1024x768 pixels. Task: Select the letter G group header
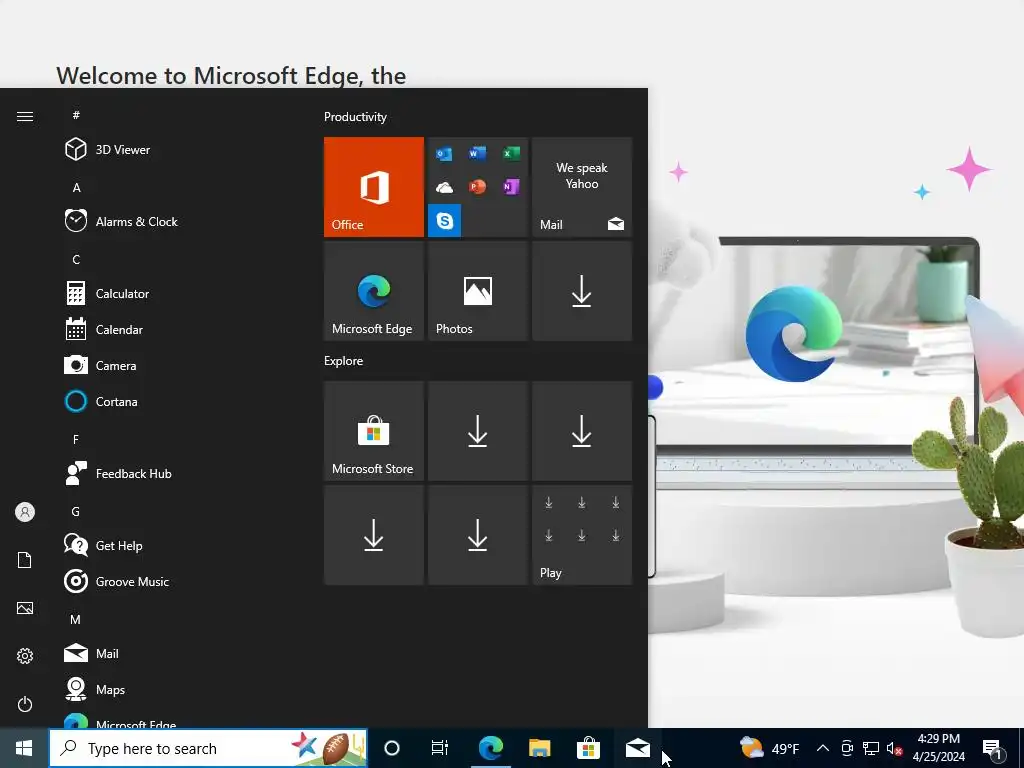click(76, 511)
